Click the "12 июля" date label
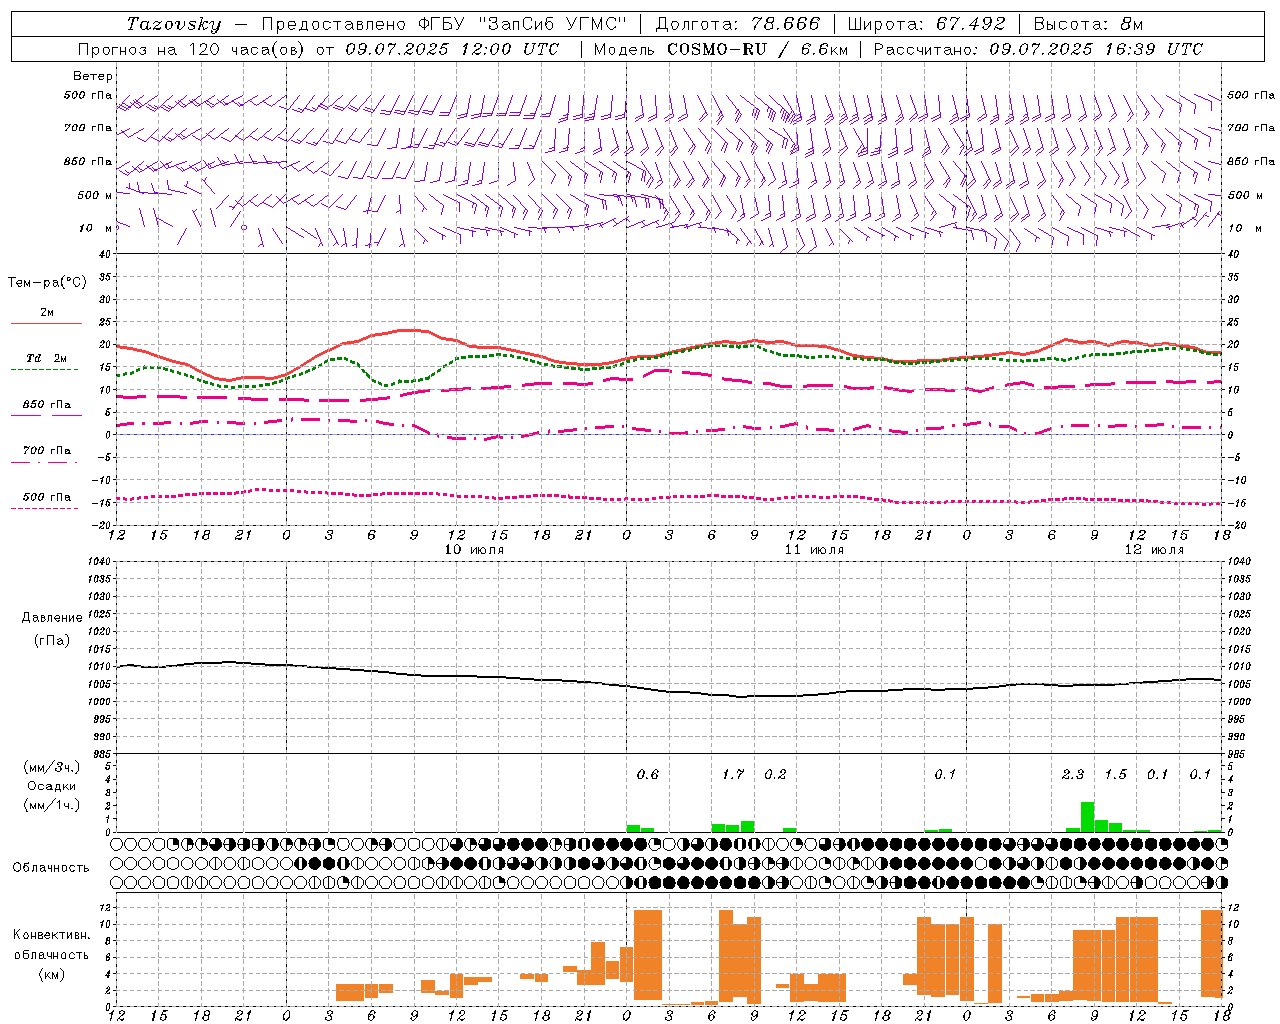 coord(1154,550)
